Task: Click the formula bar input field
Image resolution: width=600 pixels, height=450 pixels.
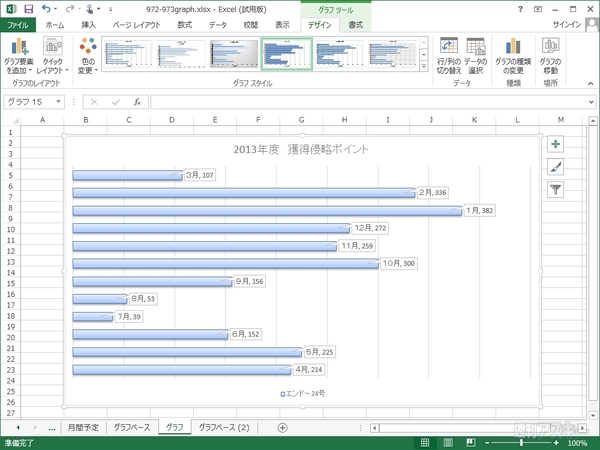Action: tap(368, 102)
